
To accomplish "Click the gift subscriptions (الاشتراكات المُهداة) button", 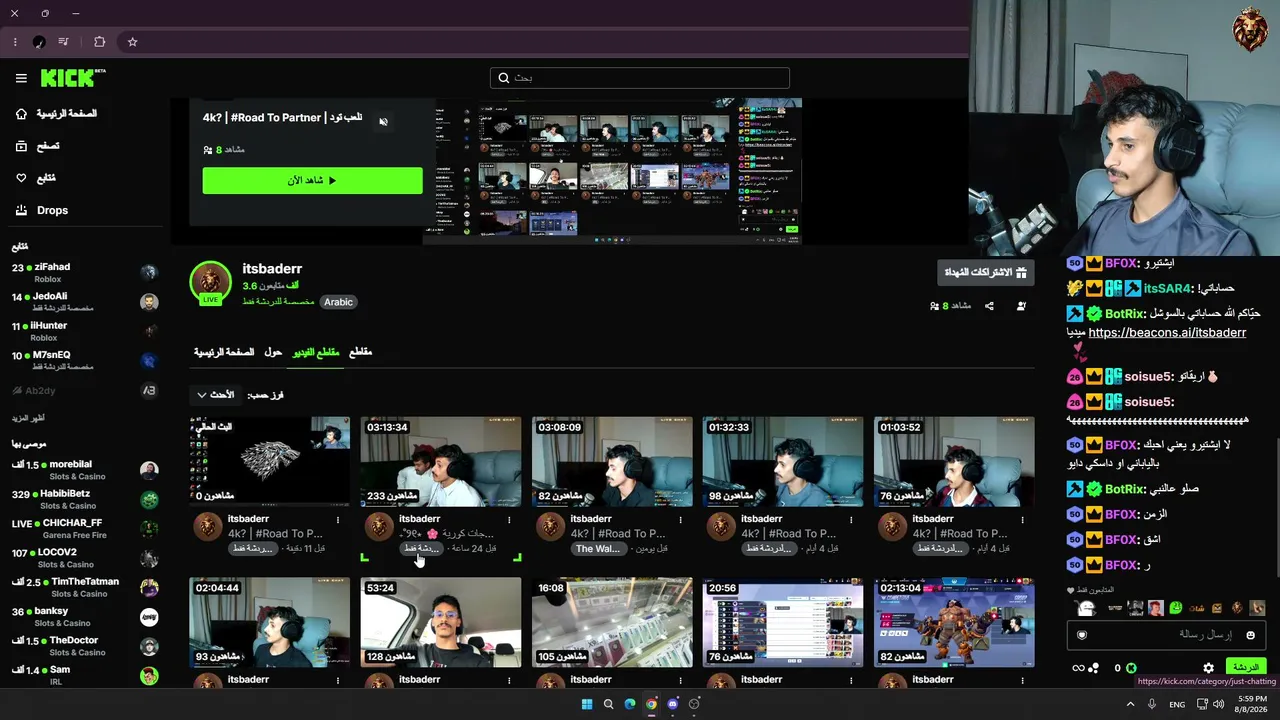I will [986, 272].
